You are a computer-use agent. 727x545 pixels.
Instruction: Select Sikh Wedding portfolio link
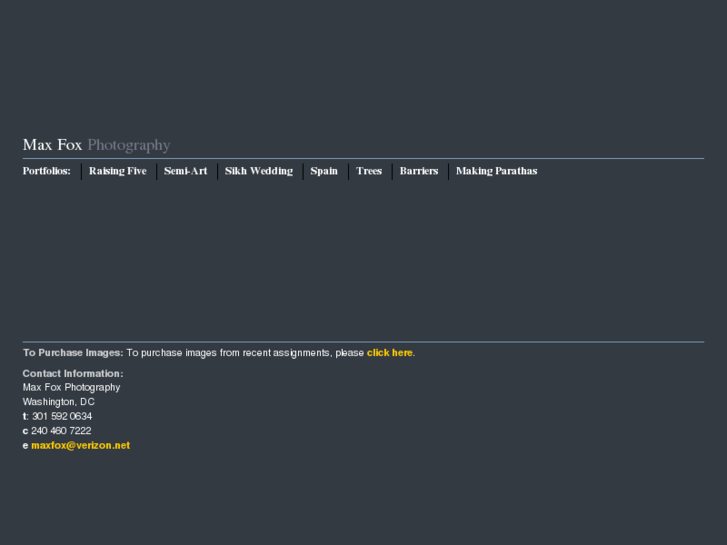pos(259,171)
